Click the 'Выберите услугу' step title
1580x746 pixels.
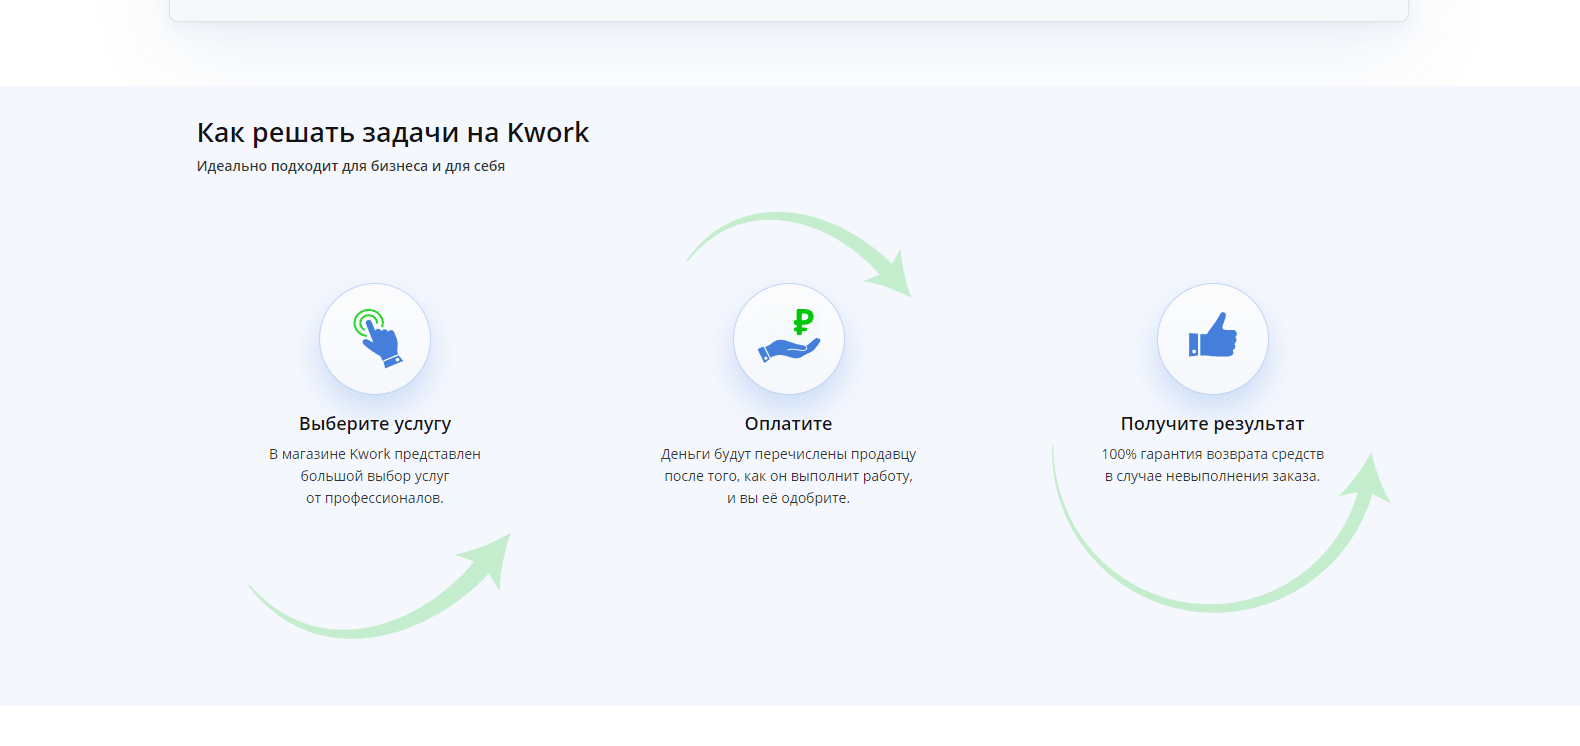[375, 424]
